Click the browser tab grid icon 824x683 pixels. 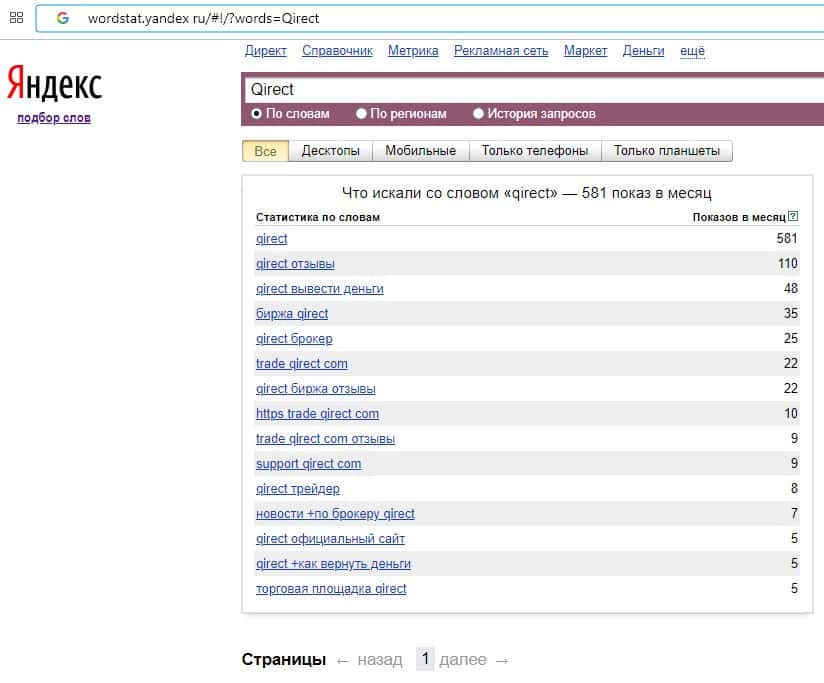(x=16, y=18)
